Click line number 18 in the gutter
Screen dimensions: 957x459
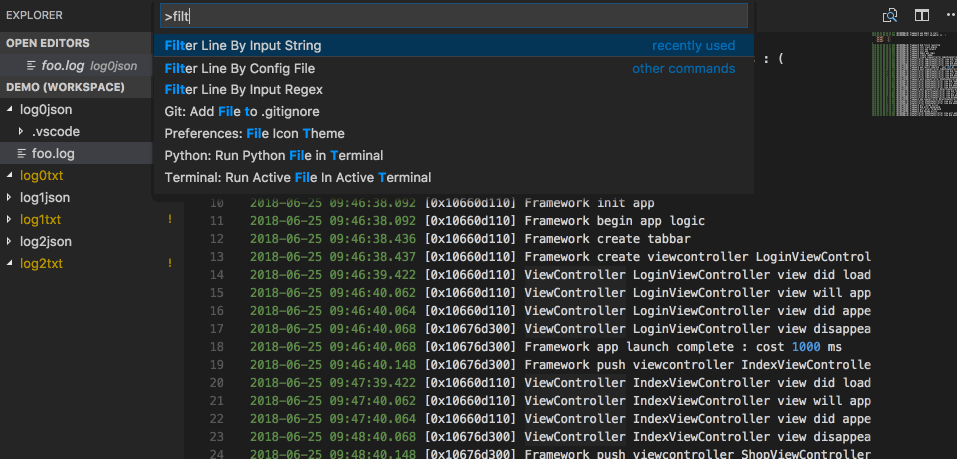tap(217, 347)
